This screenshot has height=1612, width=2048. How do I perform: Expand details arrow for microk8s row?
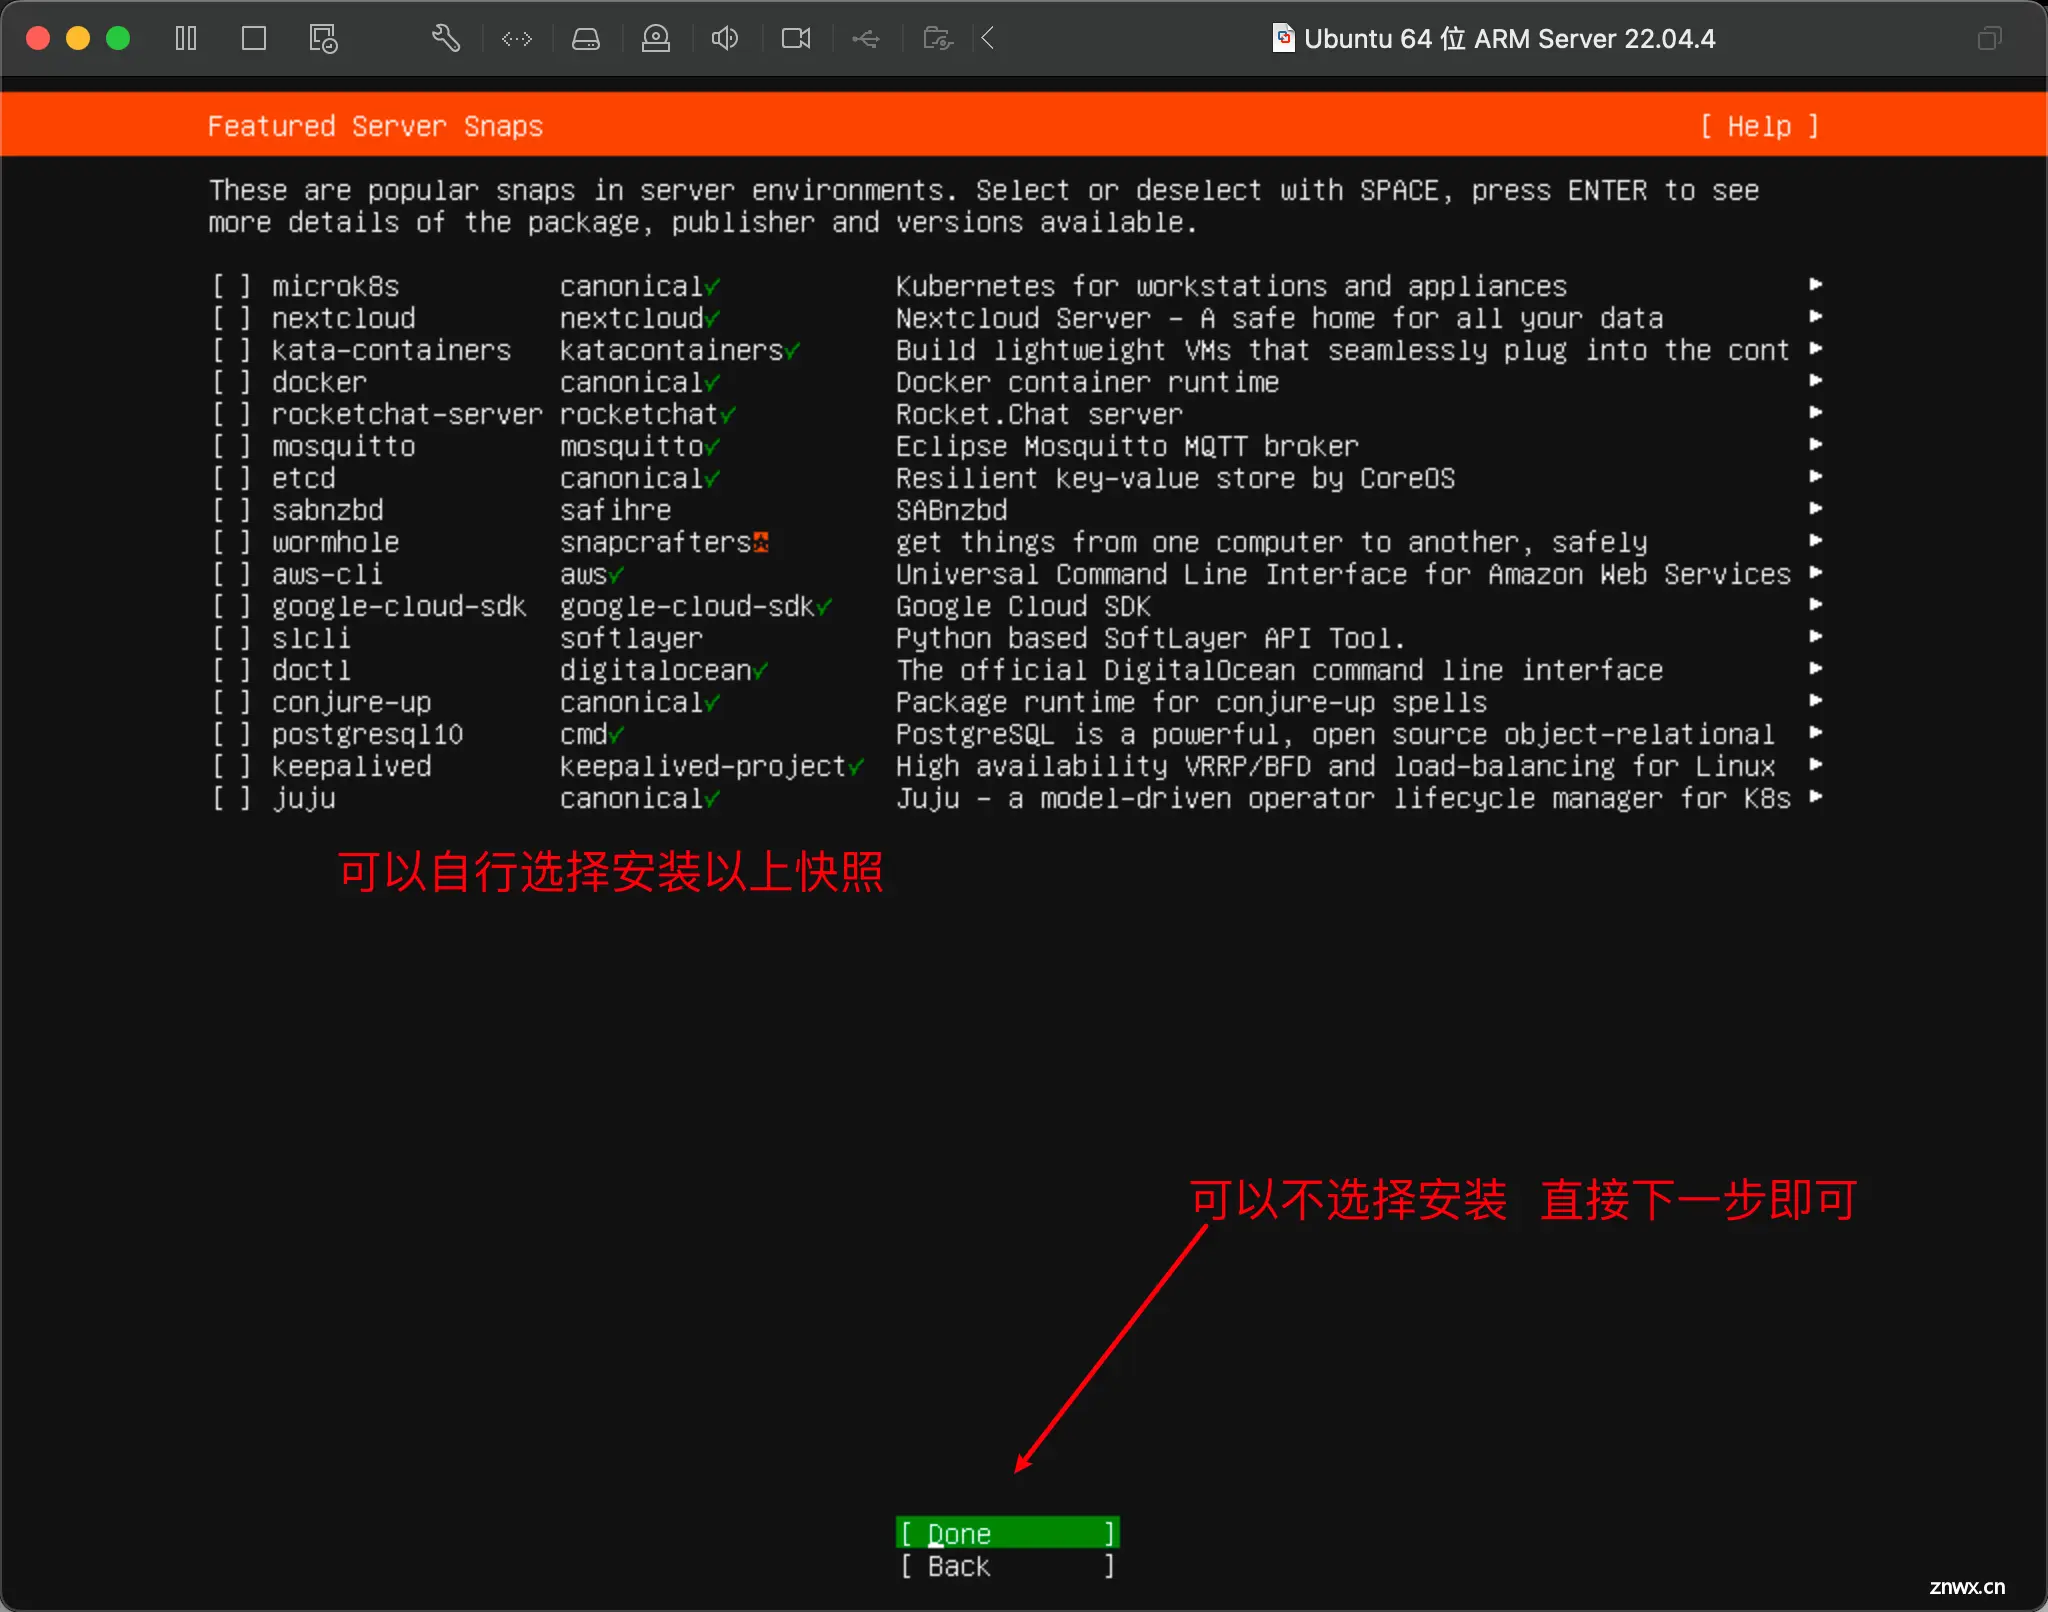[1816, 284]
